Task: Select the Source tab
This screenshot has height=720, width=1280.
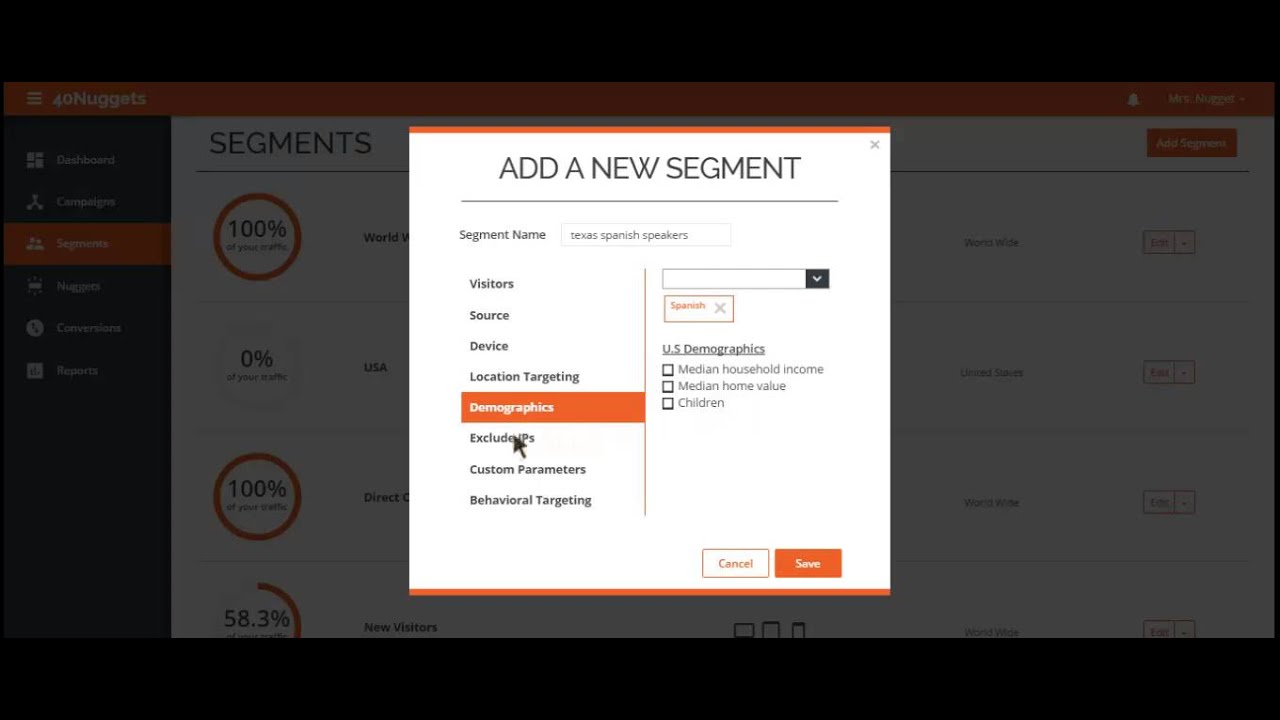Action: tap(552, 315)
